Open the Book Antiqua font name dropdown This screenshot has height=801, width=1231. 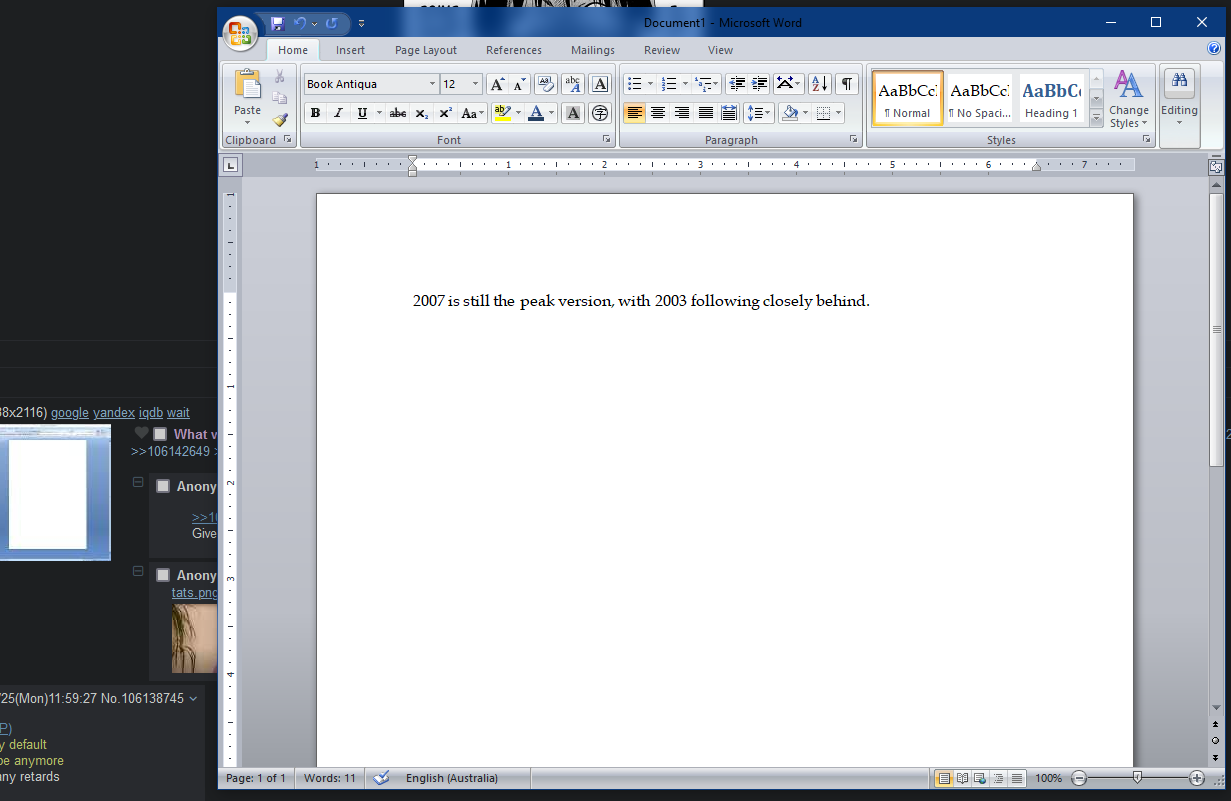pos(432,85)
